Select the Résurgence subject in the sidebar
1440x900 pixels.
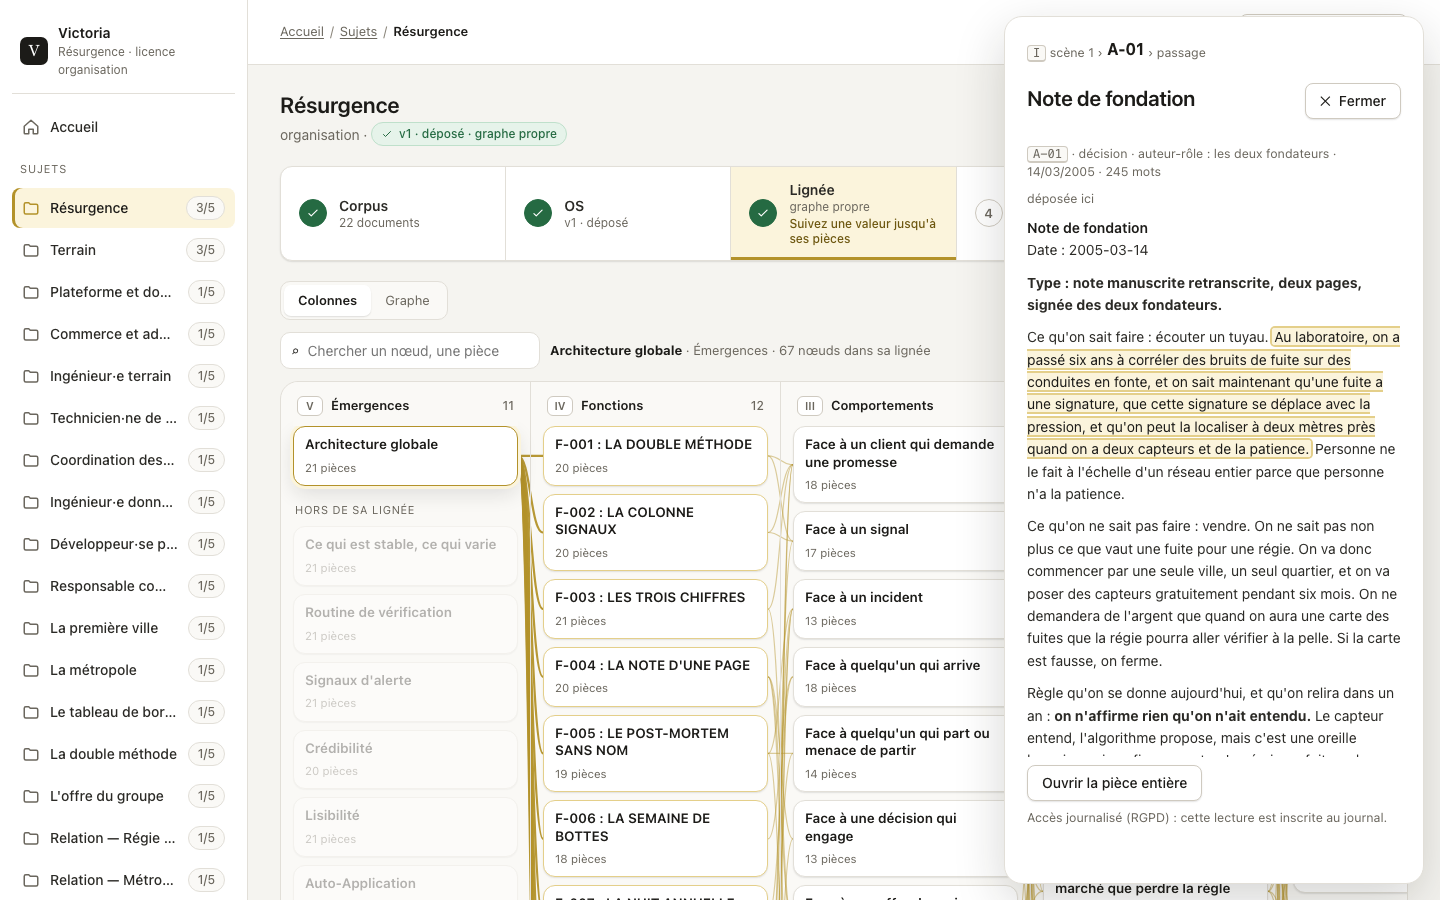pos(123,208)
